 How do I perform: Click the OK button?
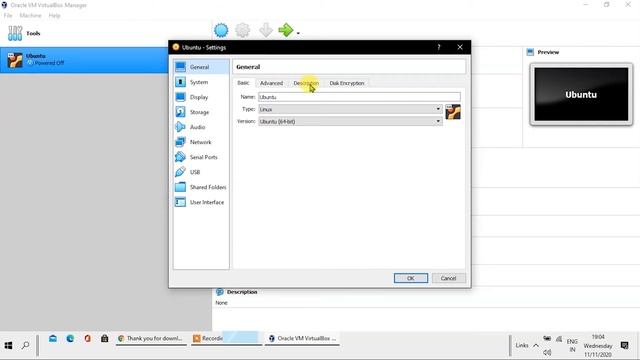411,278
